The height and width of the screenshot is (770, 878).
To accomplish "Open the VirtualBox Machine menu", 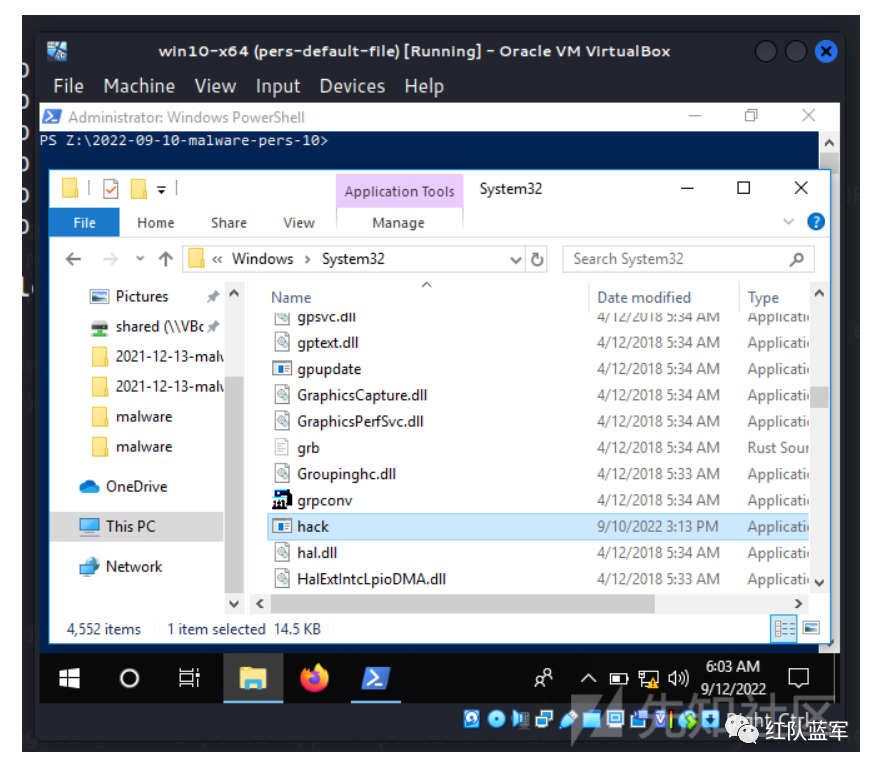I will pyautogui.click(x=139, y=86).
